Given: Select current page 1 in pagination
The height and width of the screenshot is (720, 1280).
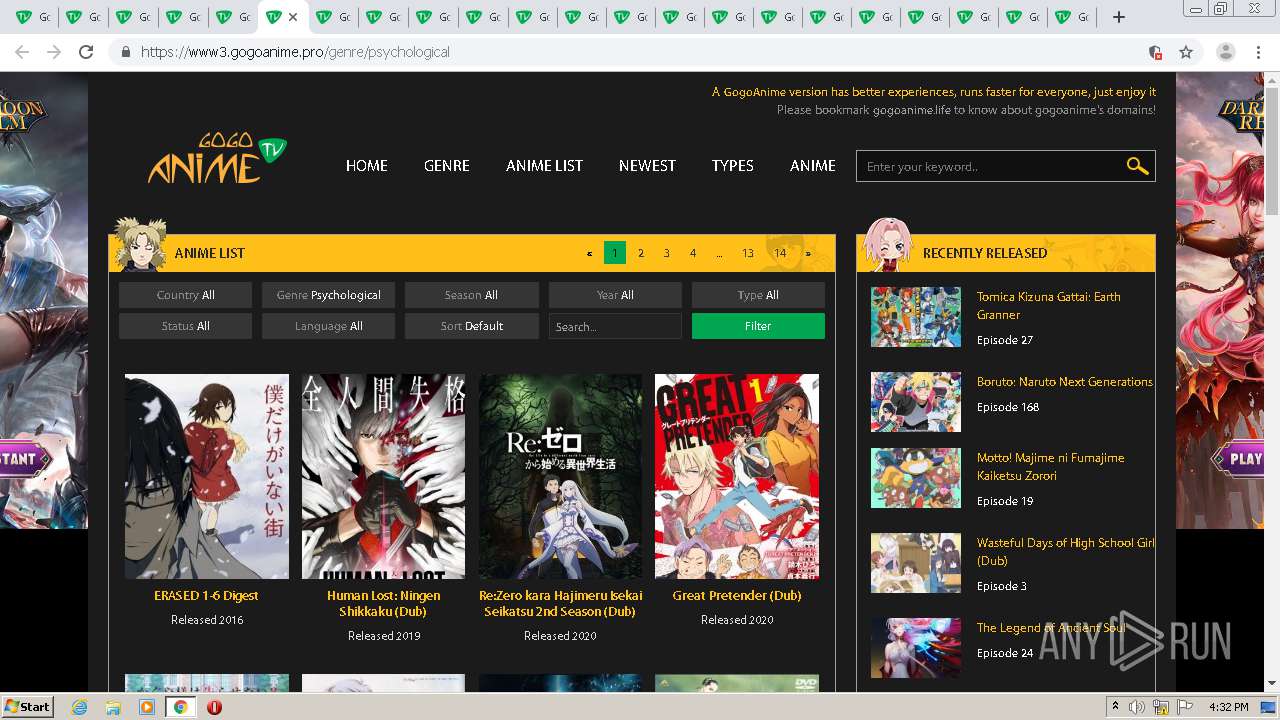Looking at the screenshot, I should click(x=615, y=253).
